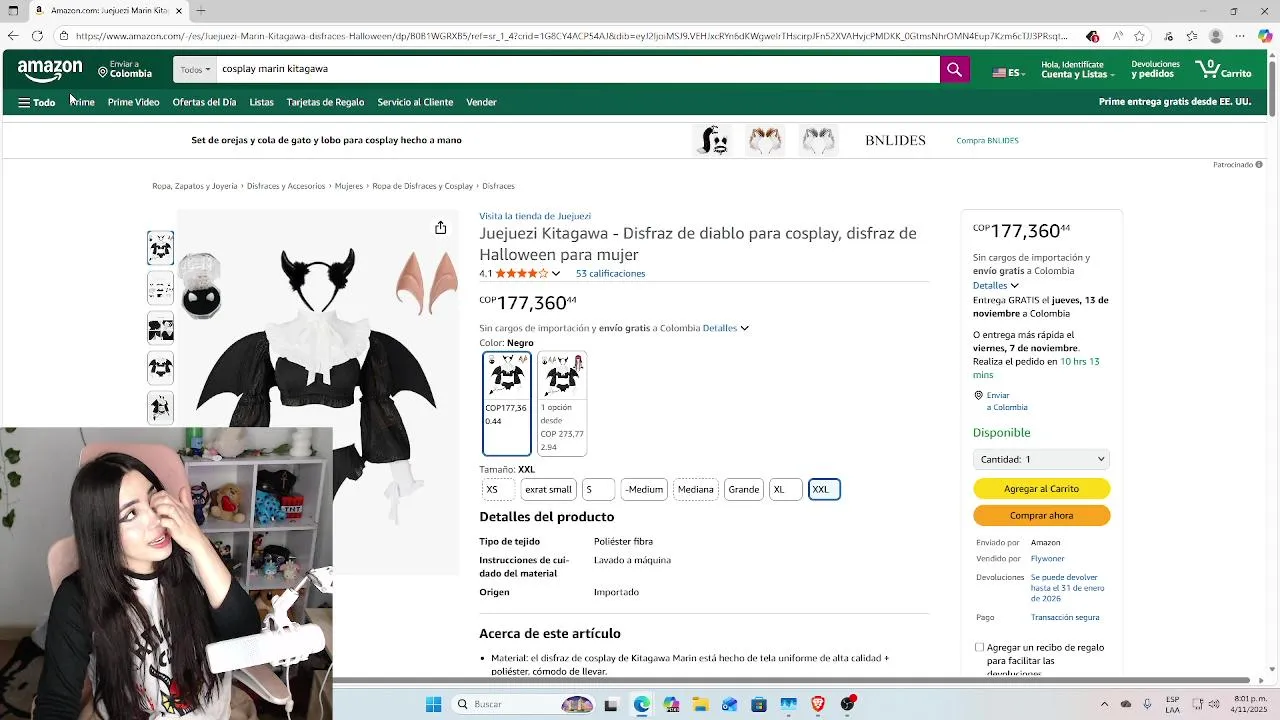Open Brave browser from taskbar
The width and height of the screenshot is (1280, 720).
(x=818, y=704)
